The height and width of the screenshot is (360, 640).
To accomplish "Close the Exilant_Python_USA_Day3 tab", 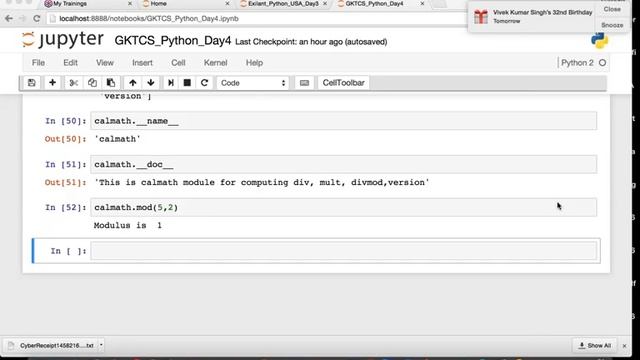I will pyautogui.click(x=325, y=4).
